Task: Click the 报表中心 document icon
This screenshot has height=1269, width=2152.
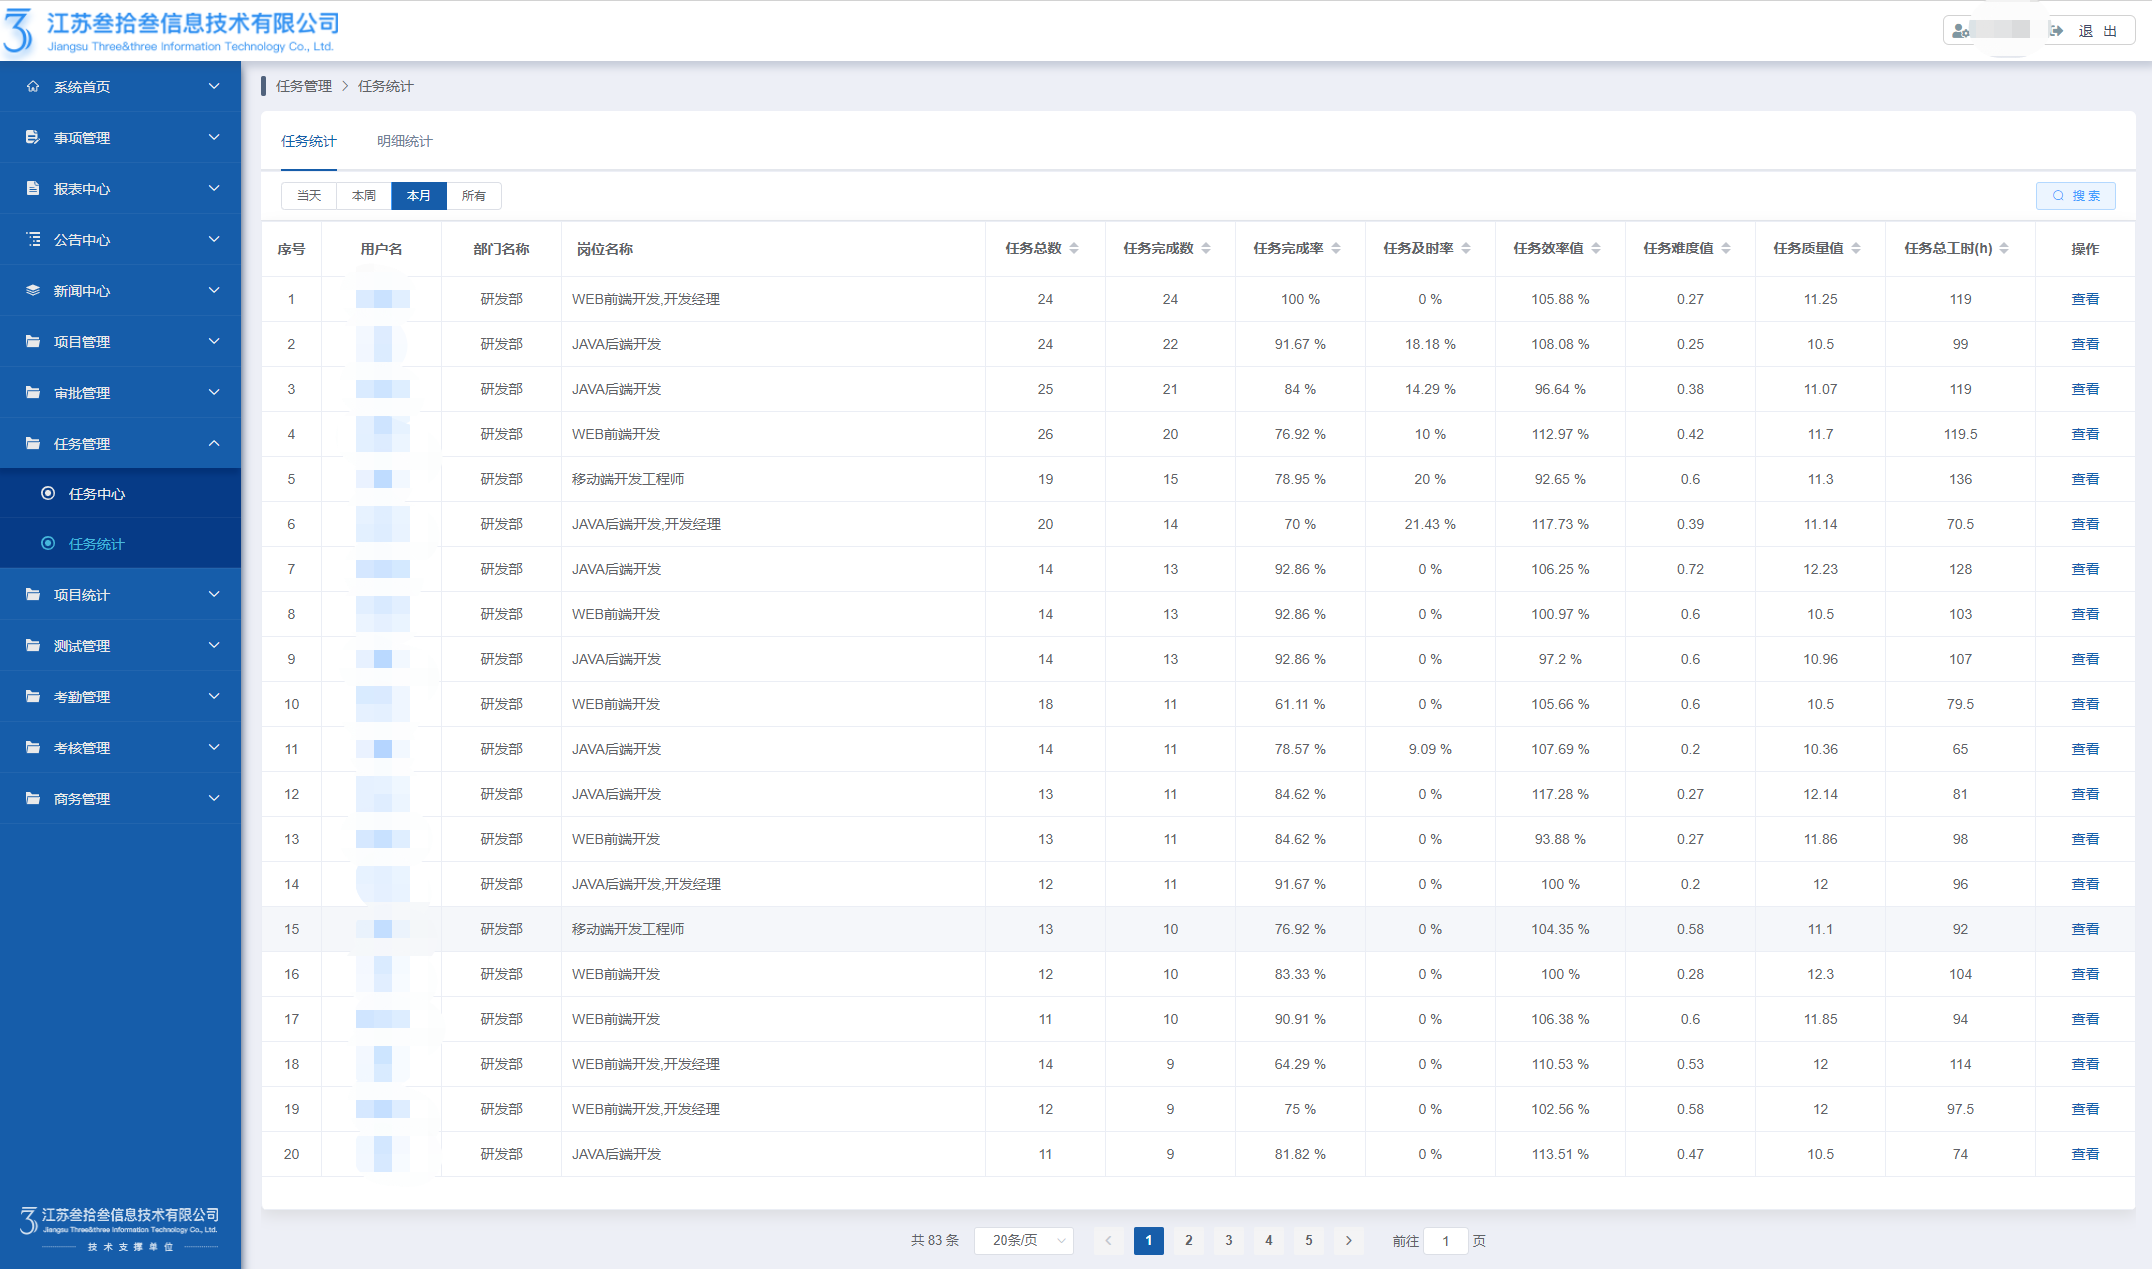Action: 33,189
